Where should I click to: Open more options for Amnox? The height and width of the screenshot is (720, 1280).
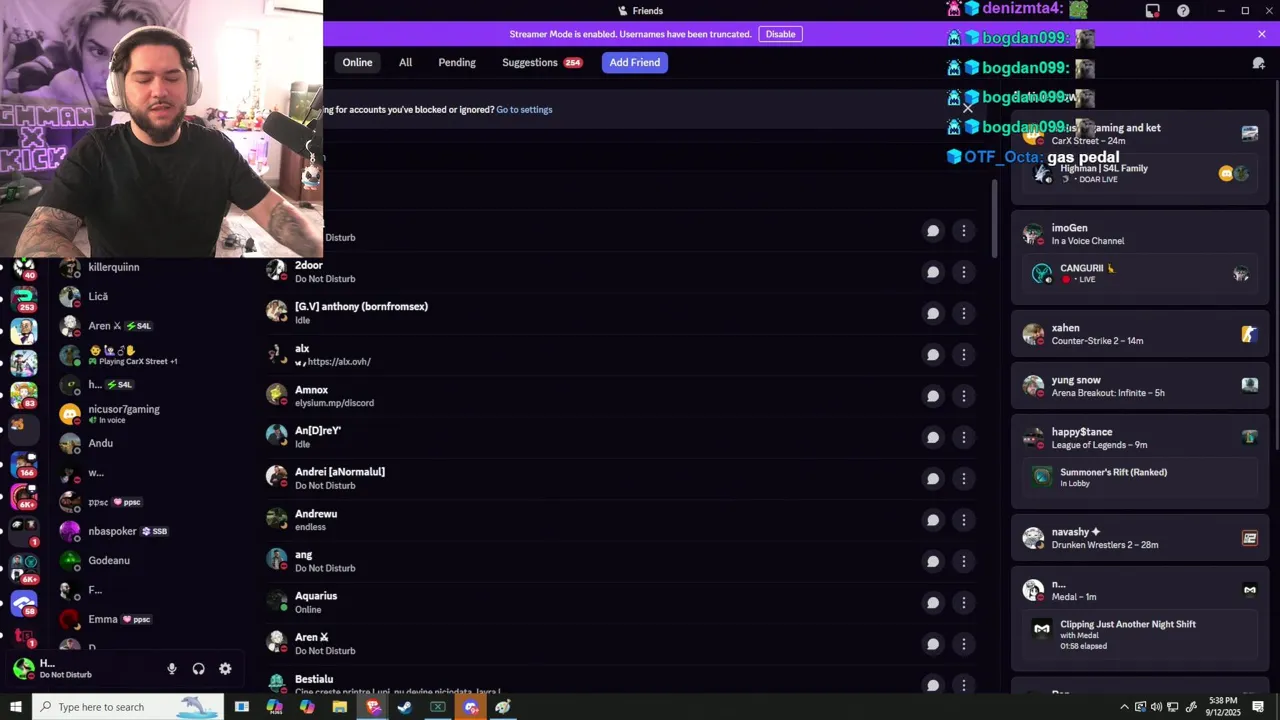964,396
